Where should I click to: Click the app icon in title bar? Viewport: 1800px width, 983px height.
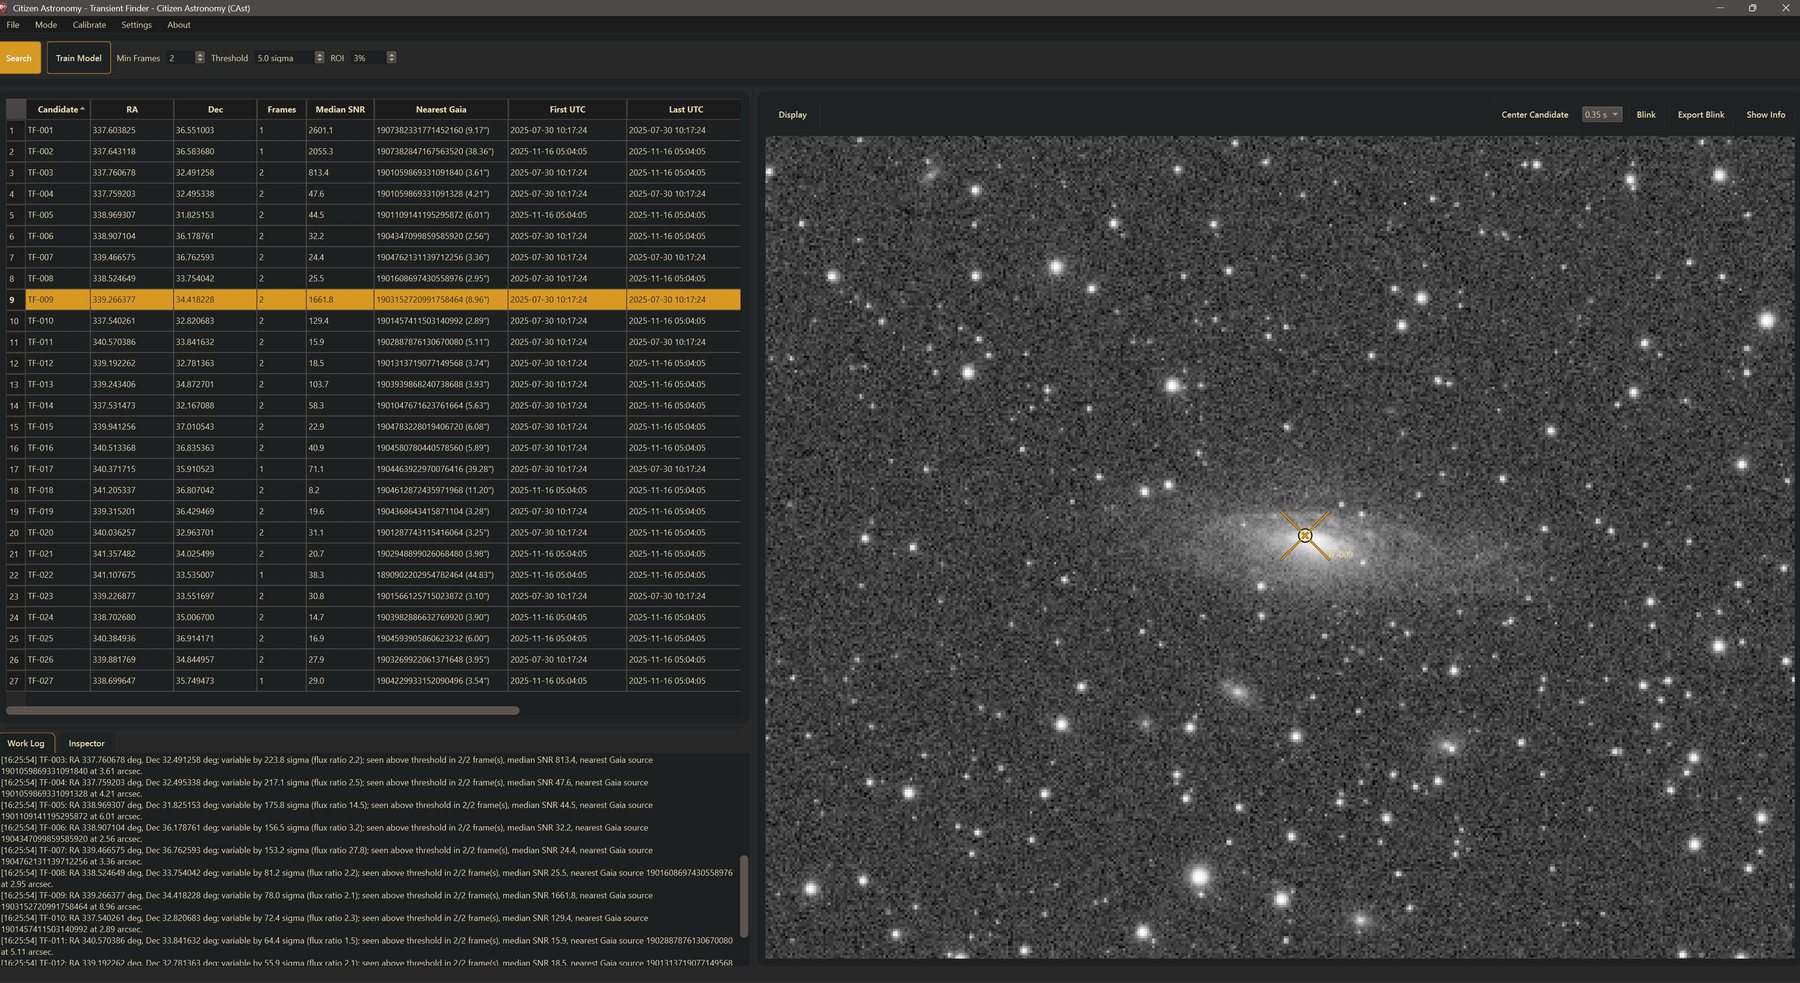click(4, 8)
